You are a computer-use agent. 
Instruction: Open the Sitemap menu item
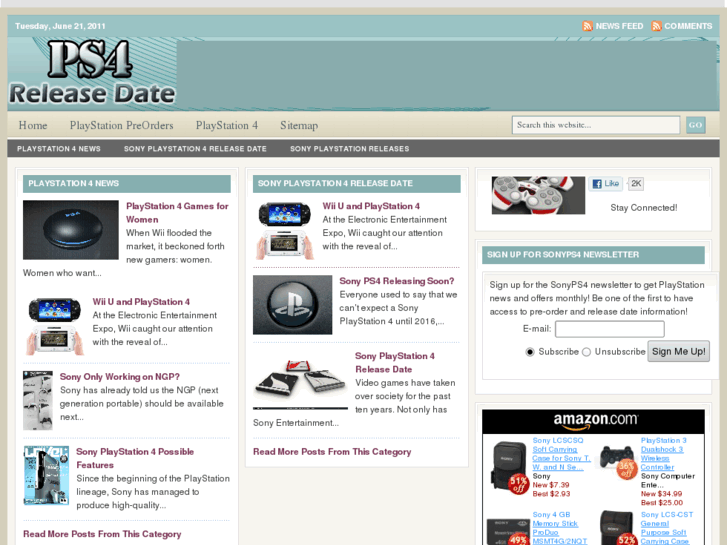click(x=299, y=125)
